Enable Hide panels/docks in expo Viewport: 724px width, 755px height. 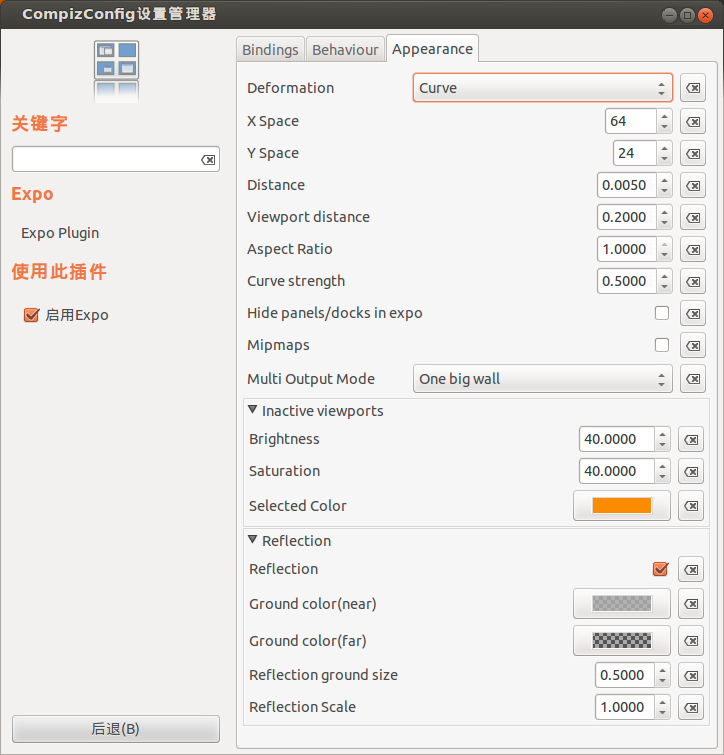tap(662, 313)
